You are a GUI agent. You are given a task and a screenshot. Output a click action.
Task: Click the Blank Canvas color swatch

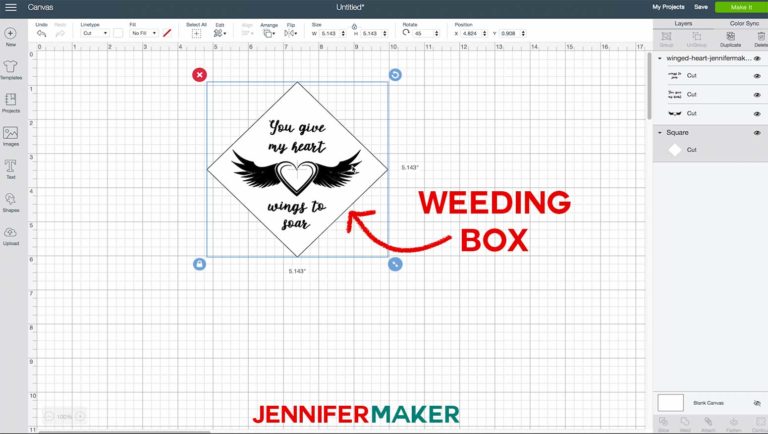(x=670, y=403)
